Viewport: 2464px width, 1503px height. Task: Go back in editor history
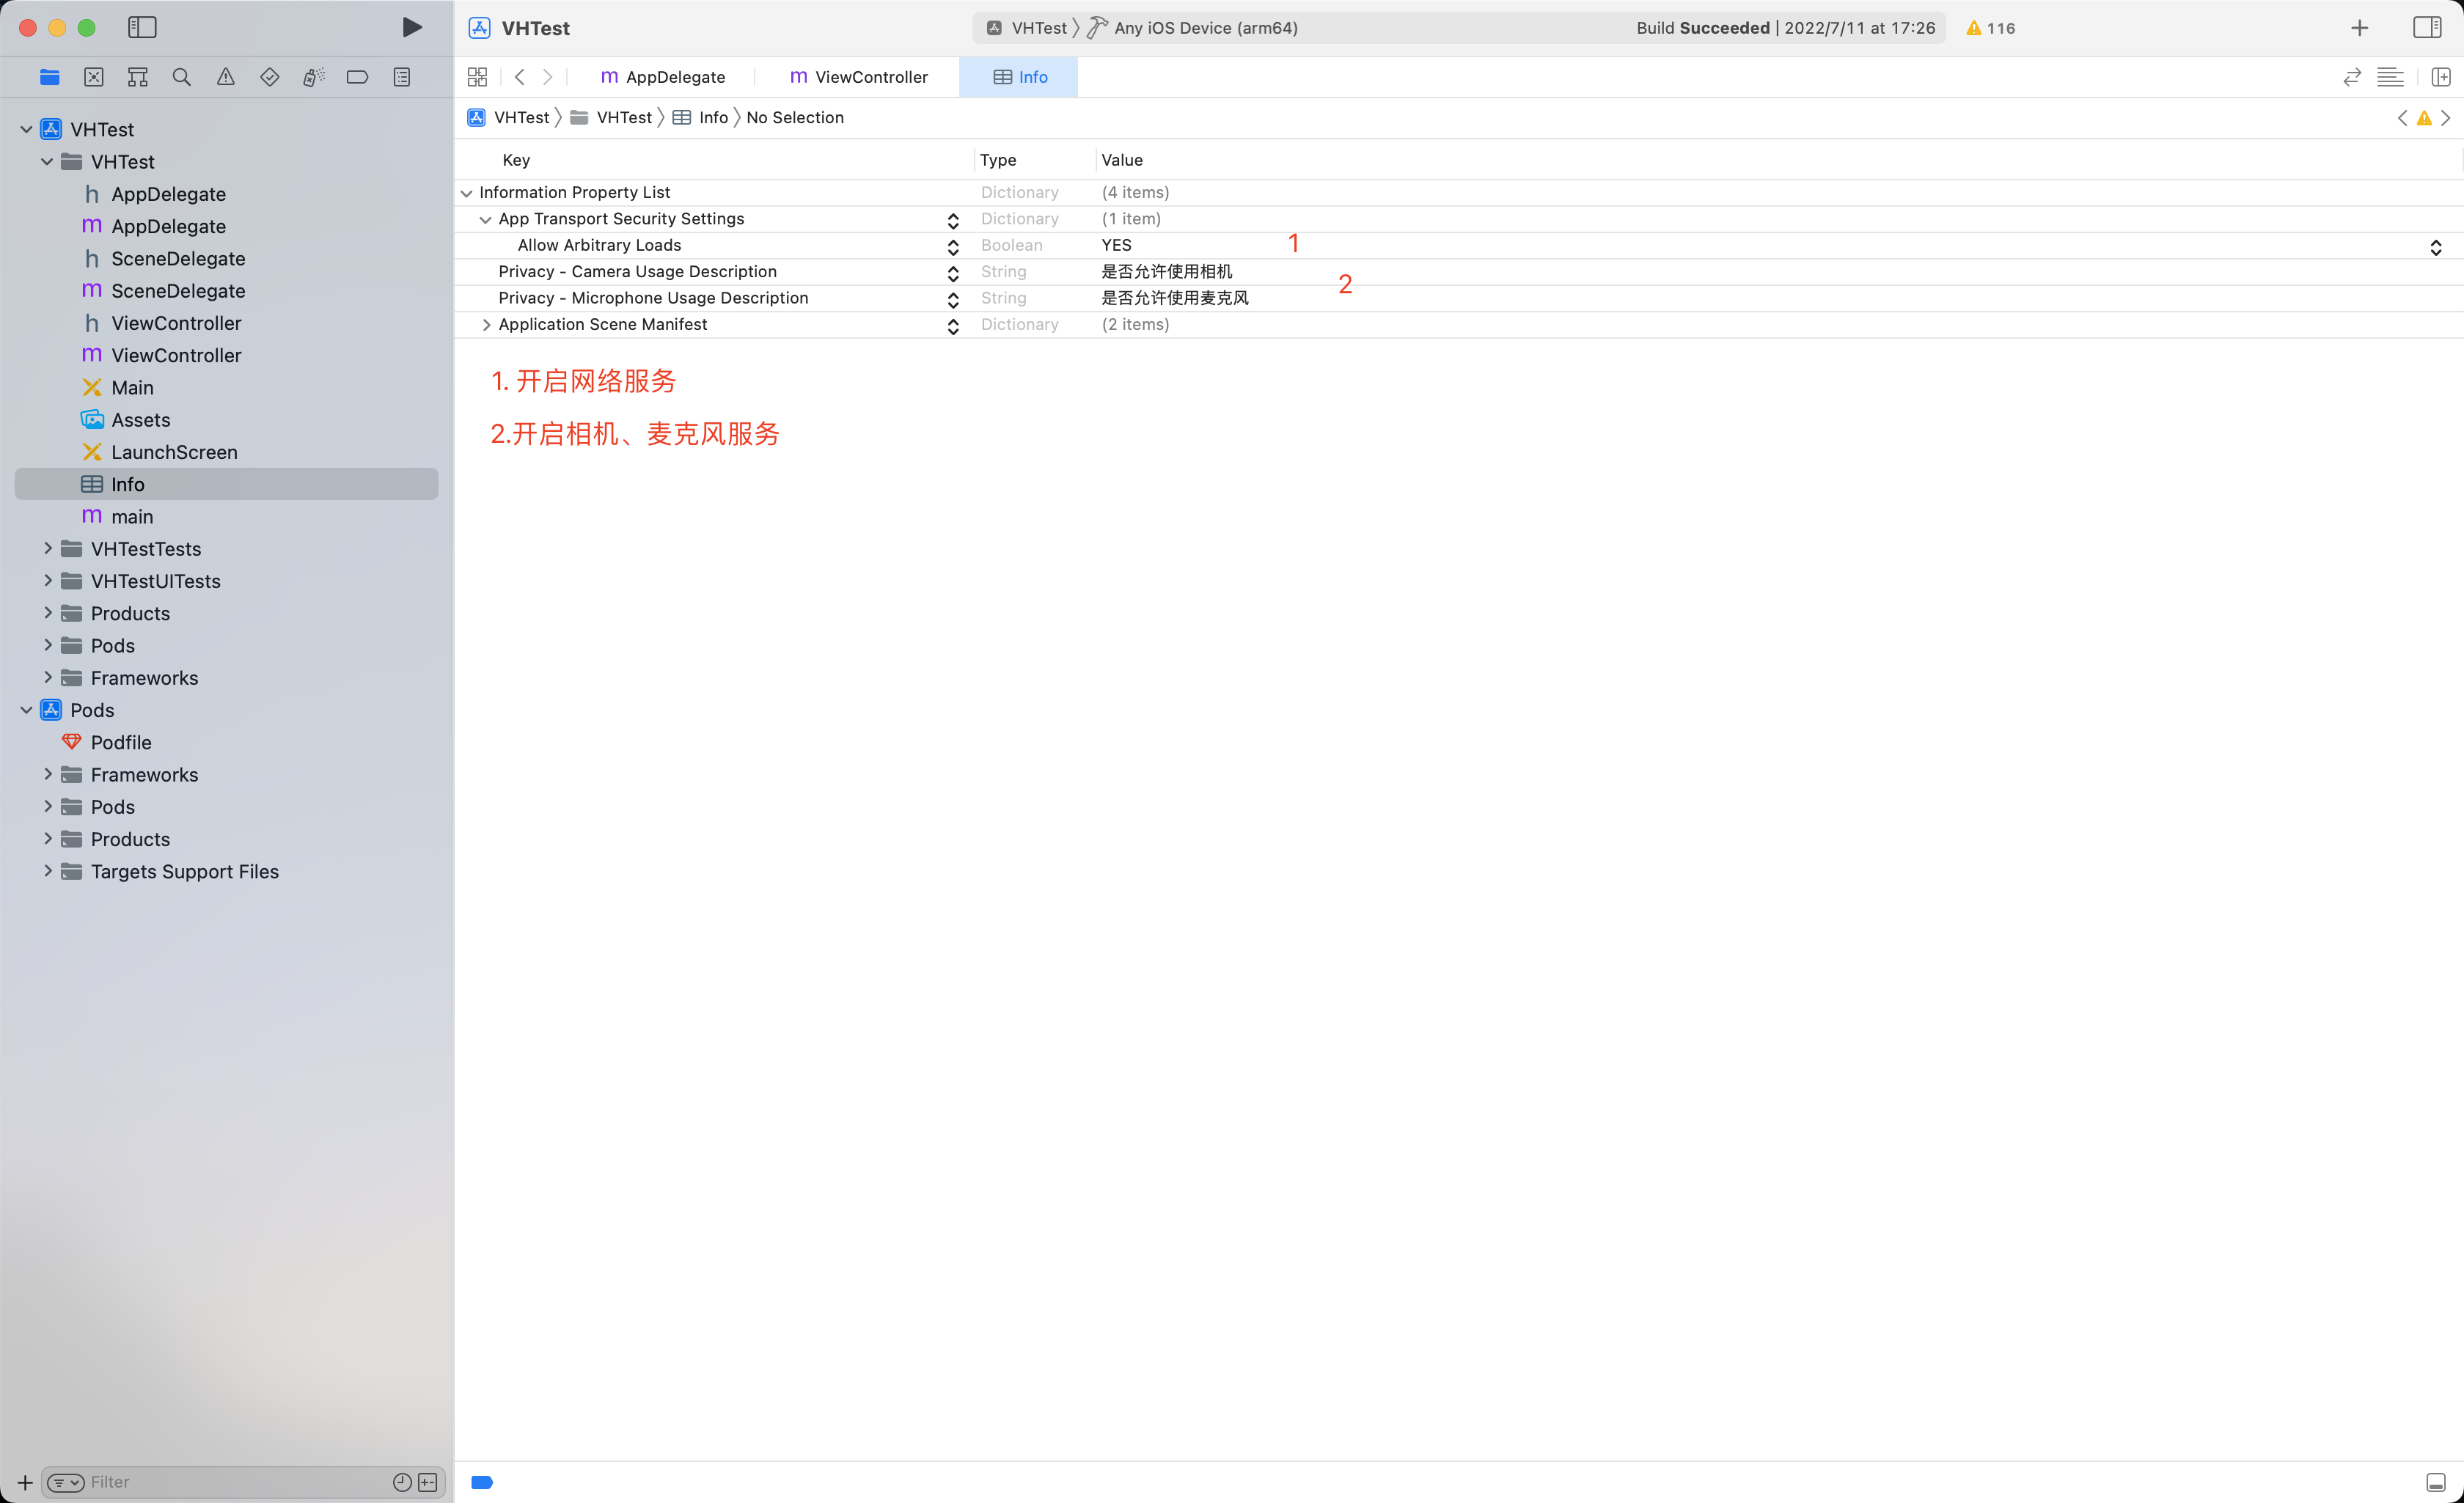pyautogui.click(x=519, y=77)
